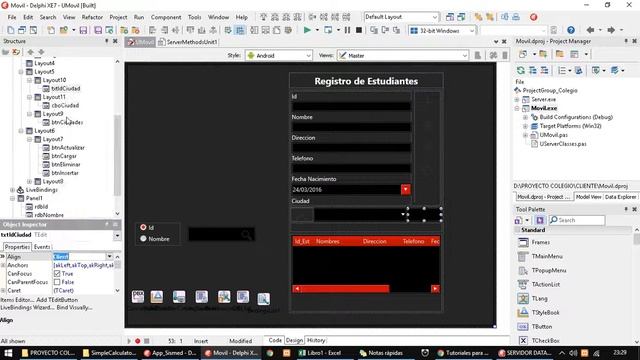
Task: Open the object selector dropdown in Object Inspector
Action: 117,235
